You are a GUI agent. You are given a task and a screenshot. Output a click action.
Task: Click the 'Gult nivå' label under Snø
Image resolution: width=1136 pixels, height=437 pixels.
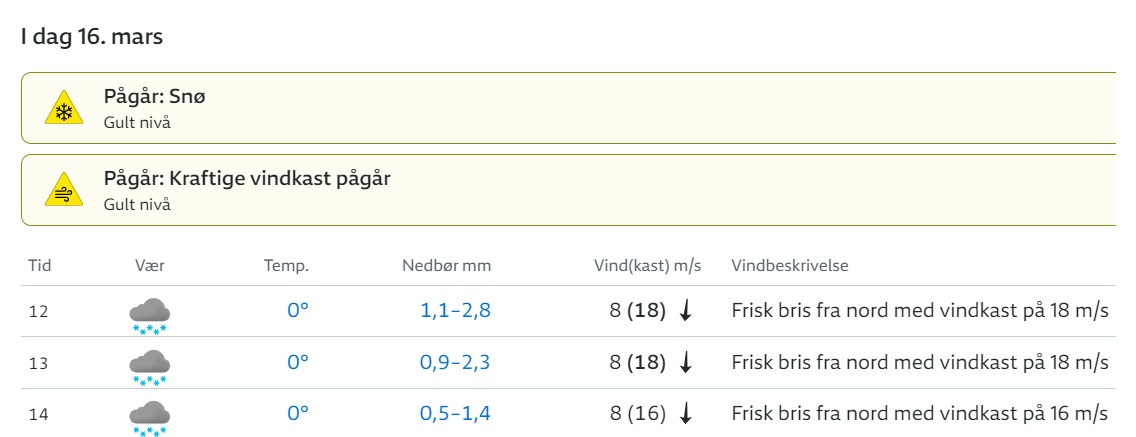[138, 122]
